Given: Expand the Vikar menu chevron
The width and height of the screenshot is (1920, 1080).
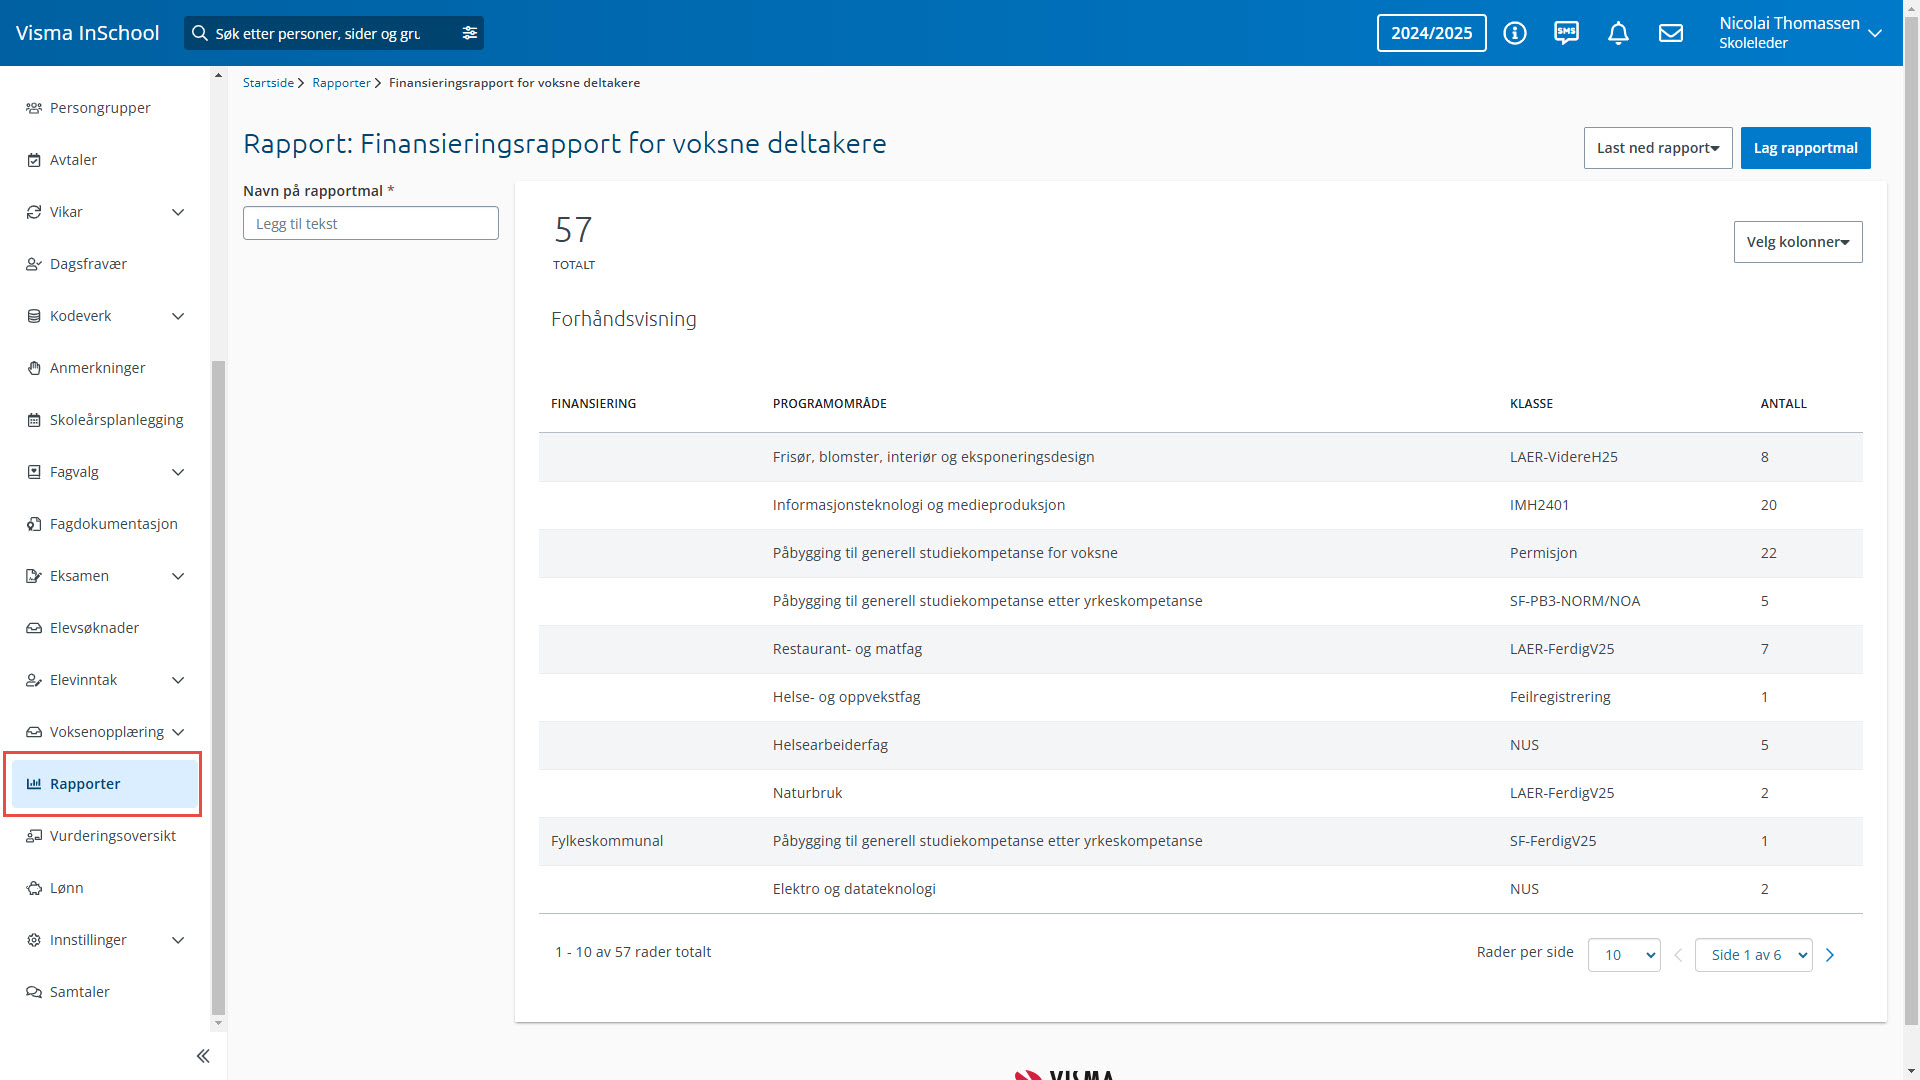Looking at the screenshot, I should [x=178, y=212].
